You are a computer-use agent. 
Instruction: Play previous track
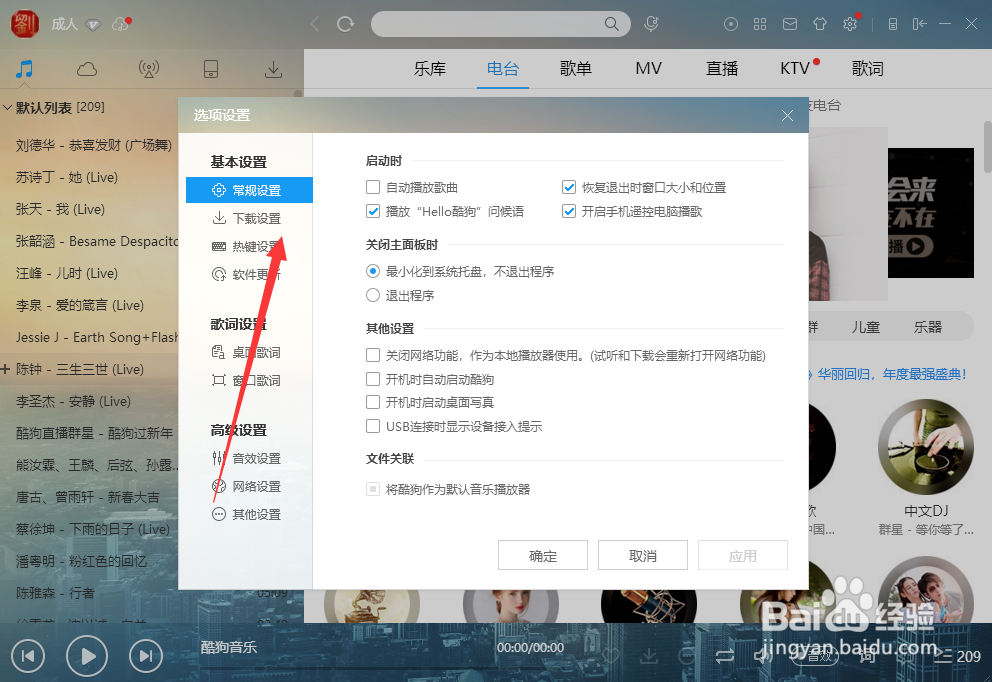28,656
